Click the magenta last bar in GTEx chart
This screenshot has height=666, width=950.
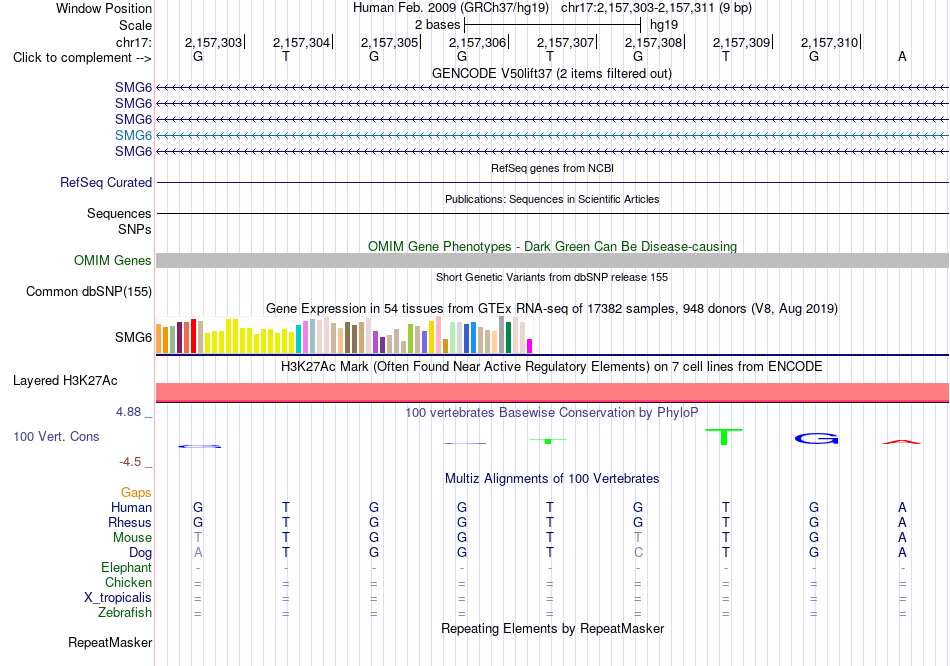tap(530, 346)
